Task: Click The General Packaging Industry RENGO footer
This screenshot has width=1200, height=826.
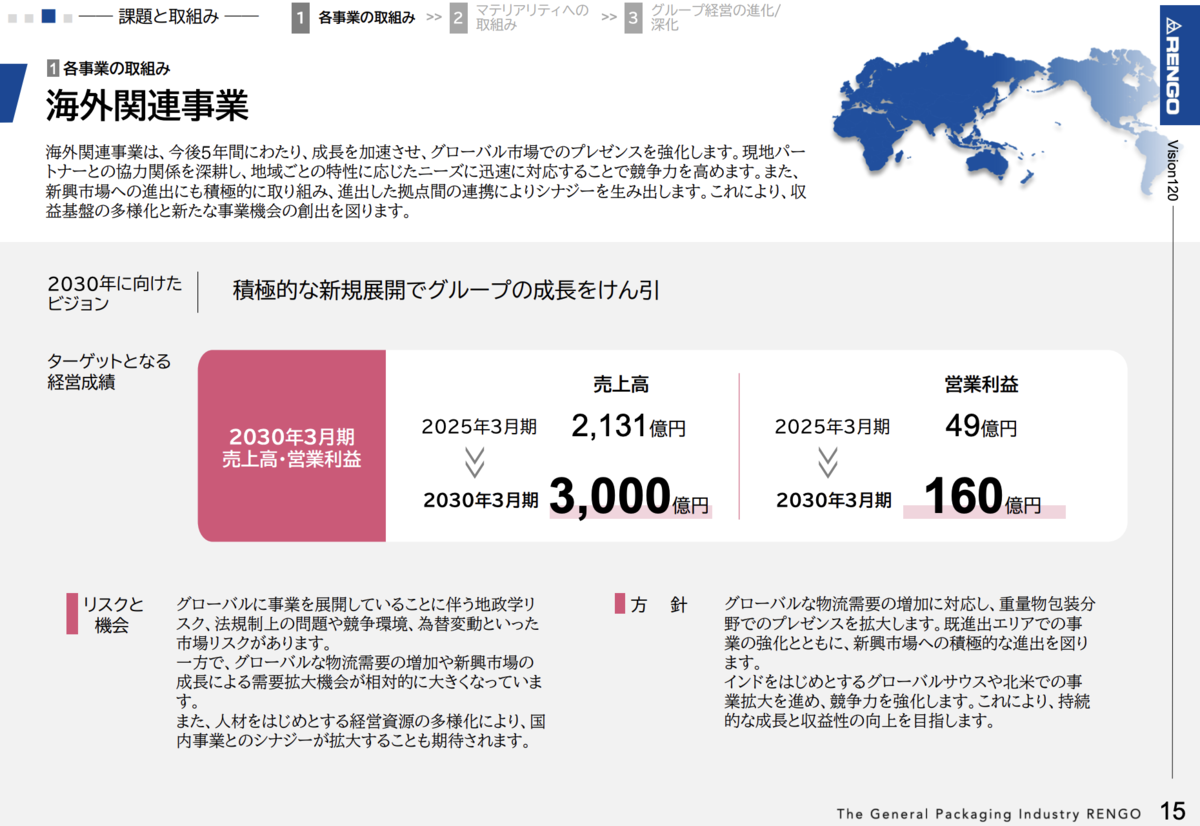Action: click(990, 813)
